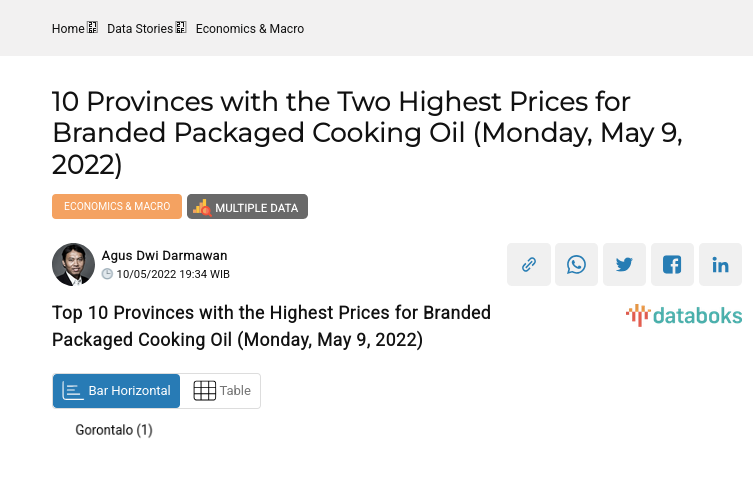Screen dimensions: 753x498
Task: Click the Gorontalo (1) chart label
Action: tap(114, 430)
